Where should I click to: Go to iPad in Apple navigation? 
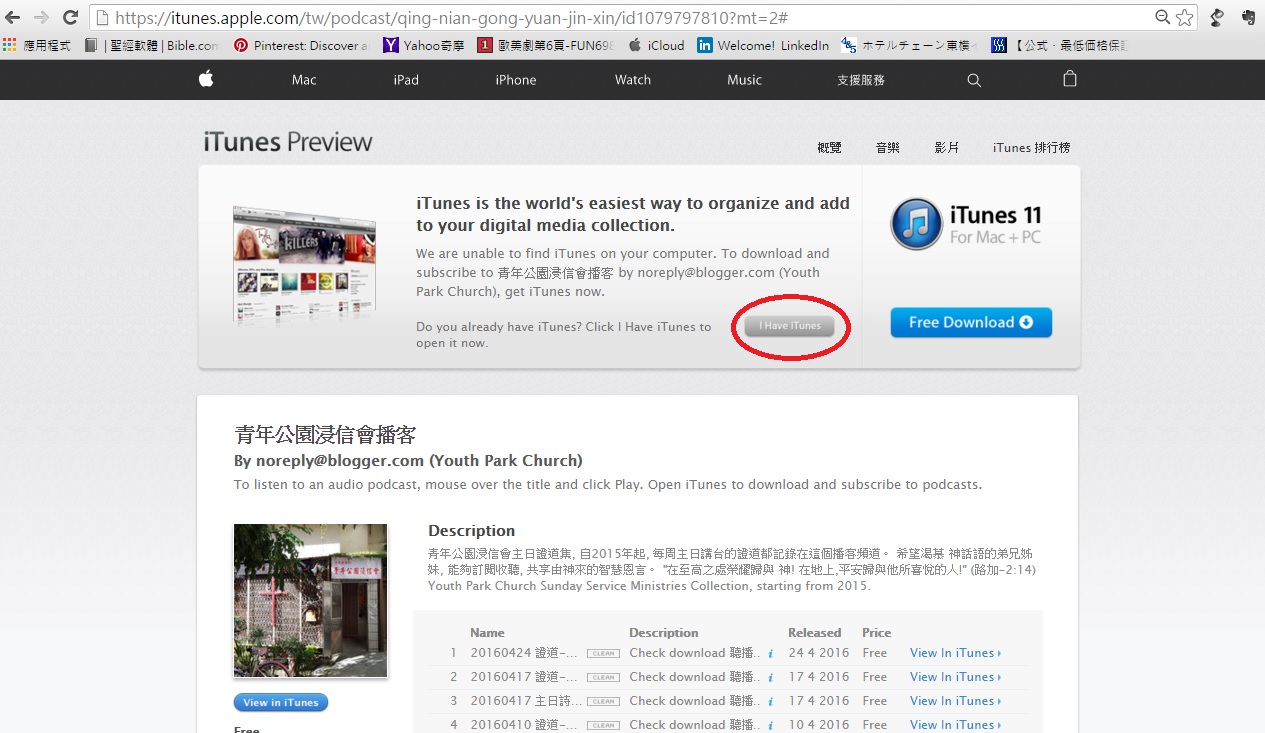406,80
